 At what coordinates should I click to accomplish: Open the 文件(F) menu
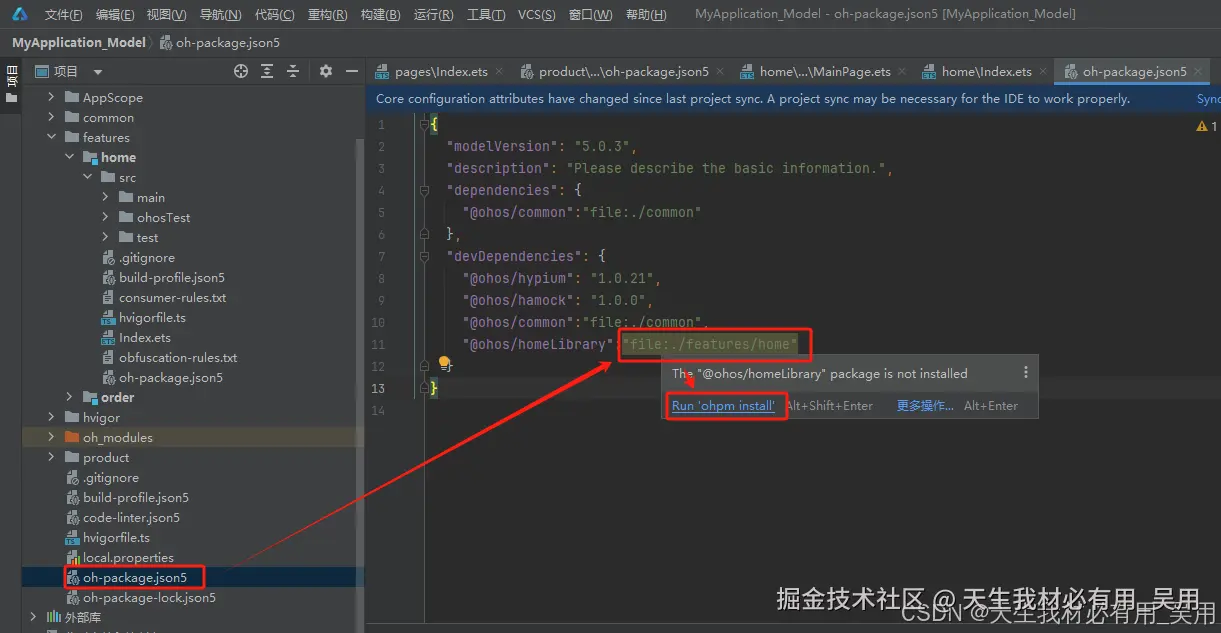(63, 14)
